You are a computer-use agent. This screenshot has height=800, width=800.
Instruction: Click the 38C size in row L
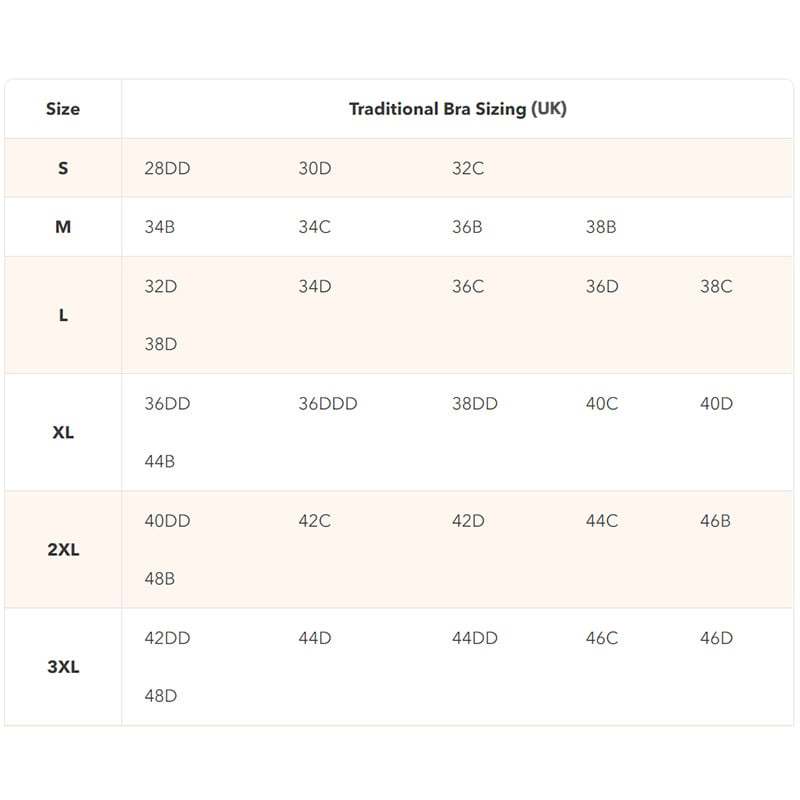click(x=716, y=286)
